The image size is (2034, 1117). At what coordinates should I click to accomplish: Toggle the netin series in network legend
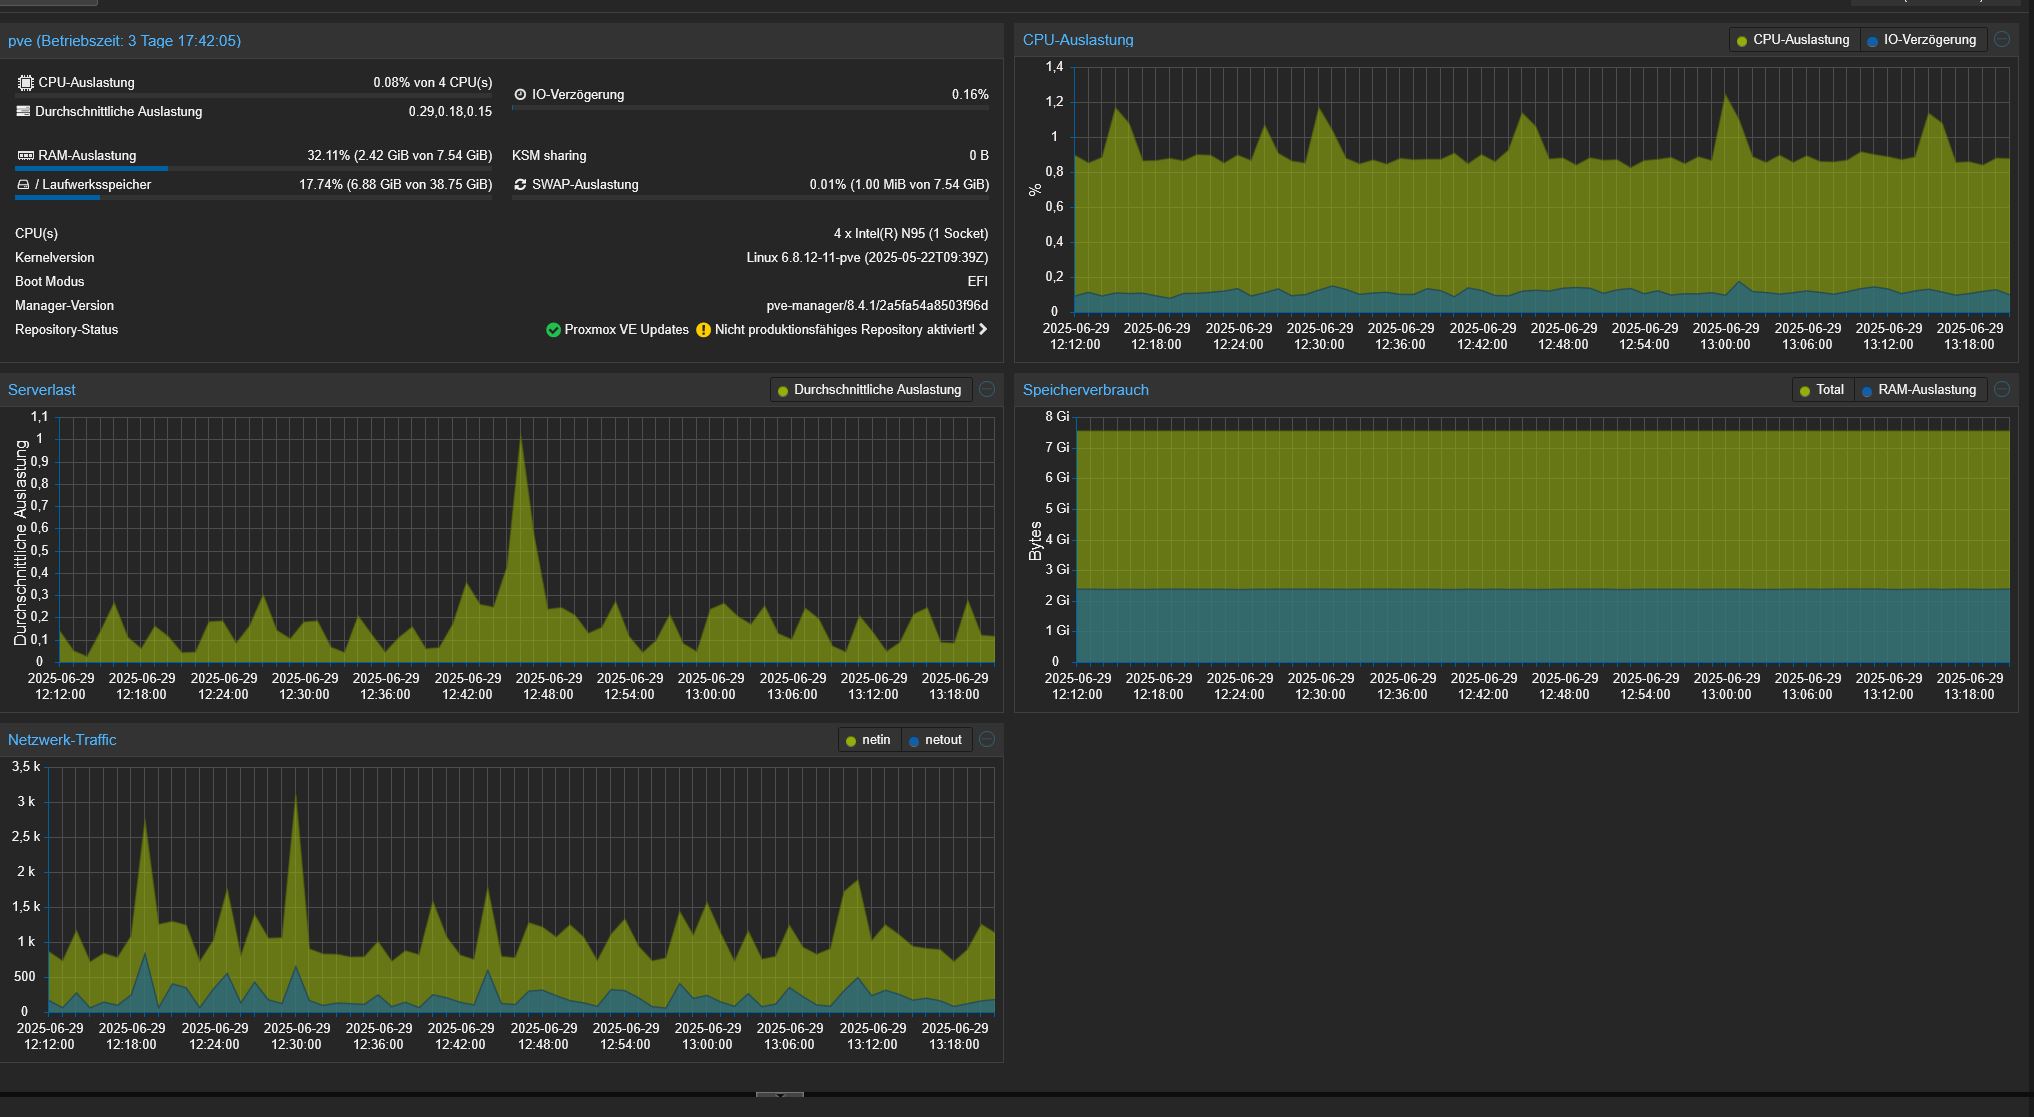pos(868,740)
